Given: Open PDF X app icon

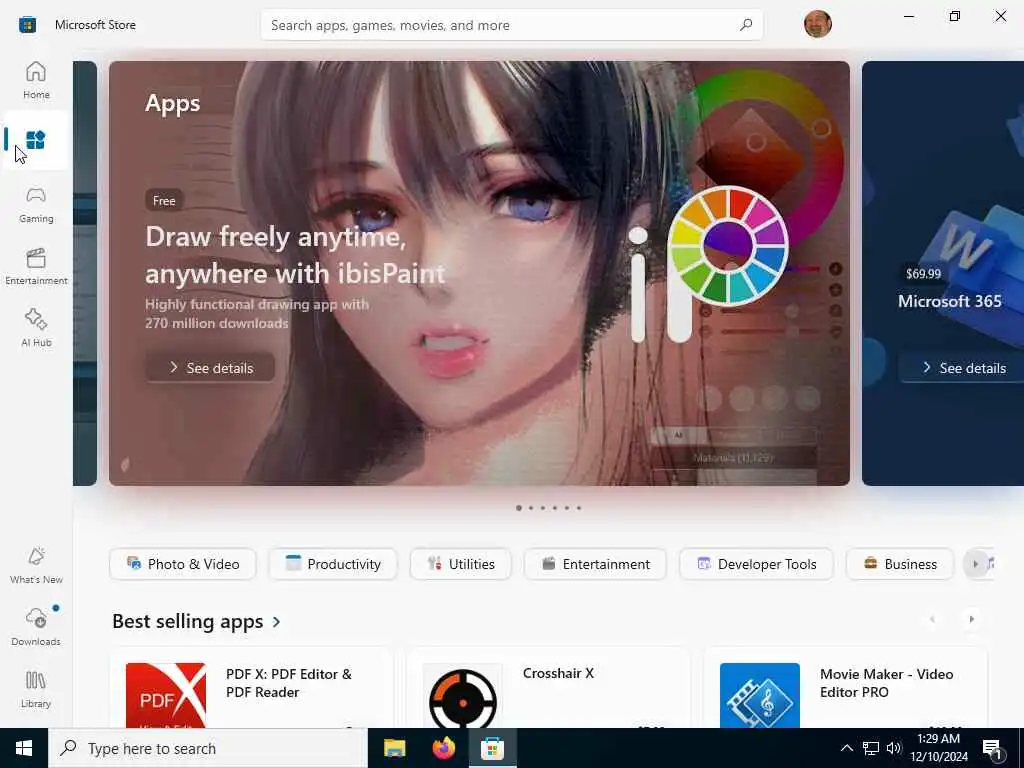Looking at the screenshot, I should point(166,696).
